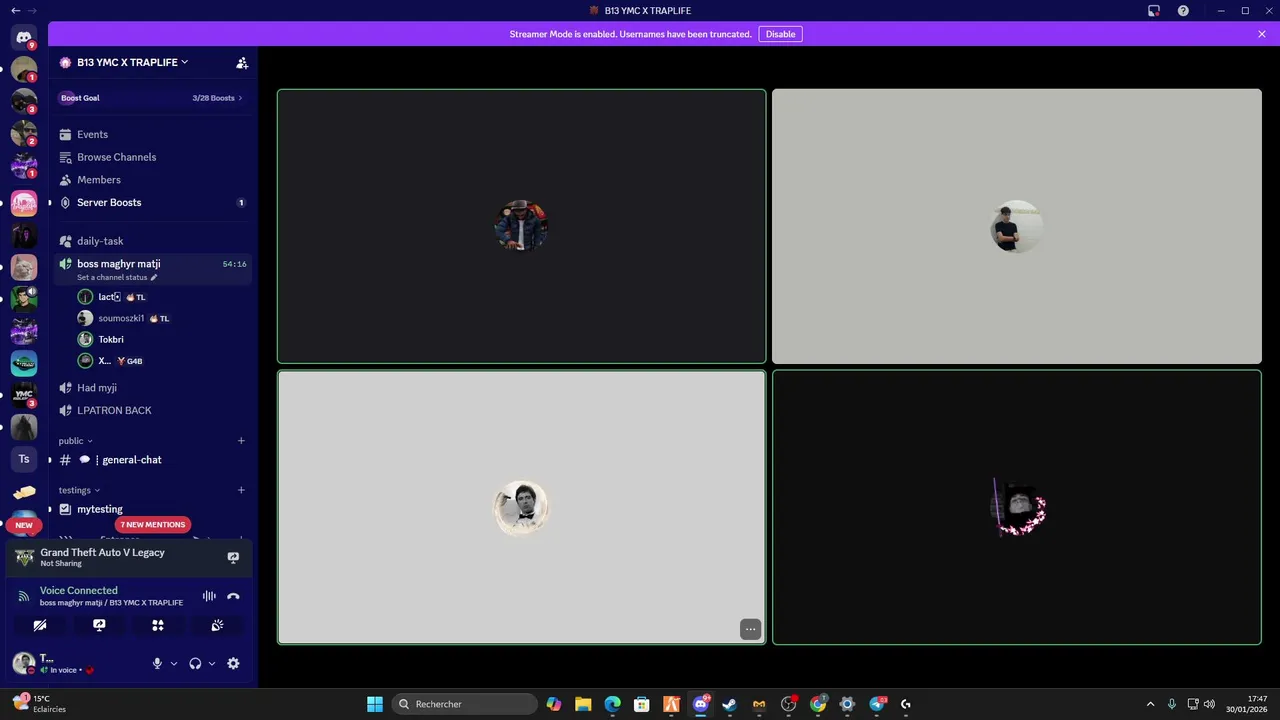Viewport: 1280px width, 720px height.
Task: Turn on camera in the voice panel
Action: click(40, 625)
